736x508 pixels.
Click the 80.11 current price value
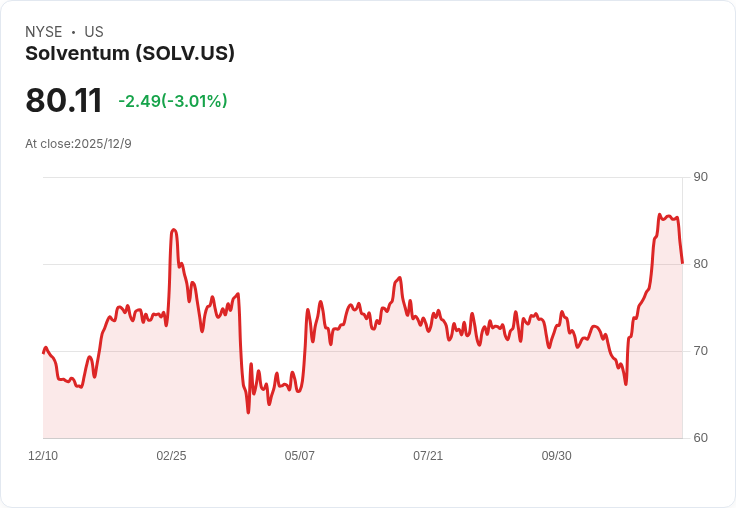pyautogui.click(x=64, y=100)
